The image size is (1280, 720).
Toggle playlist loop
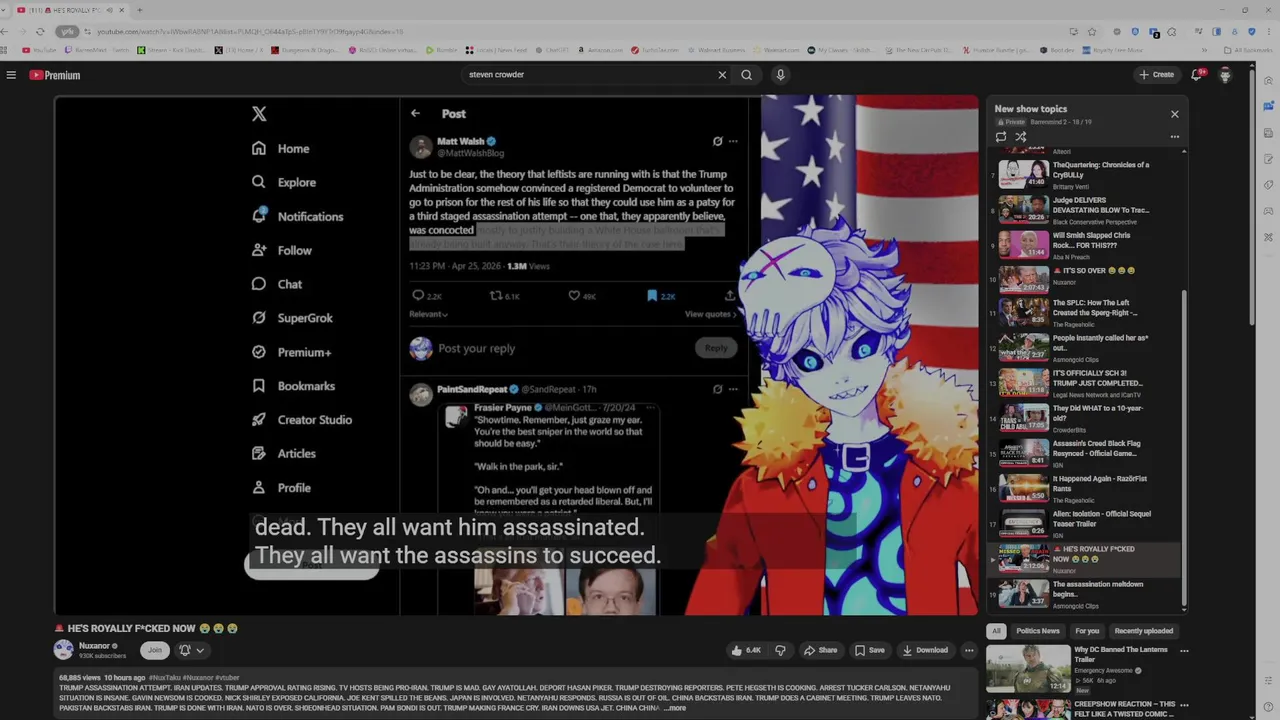coord(1001,137)
